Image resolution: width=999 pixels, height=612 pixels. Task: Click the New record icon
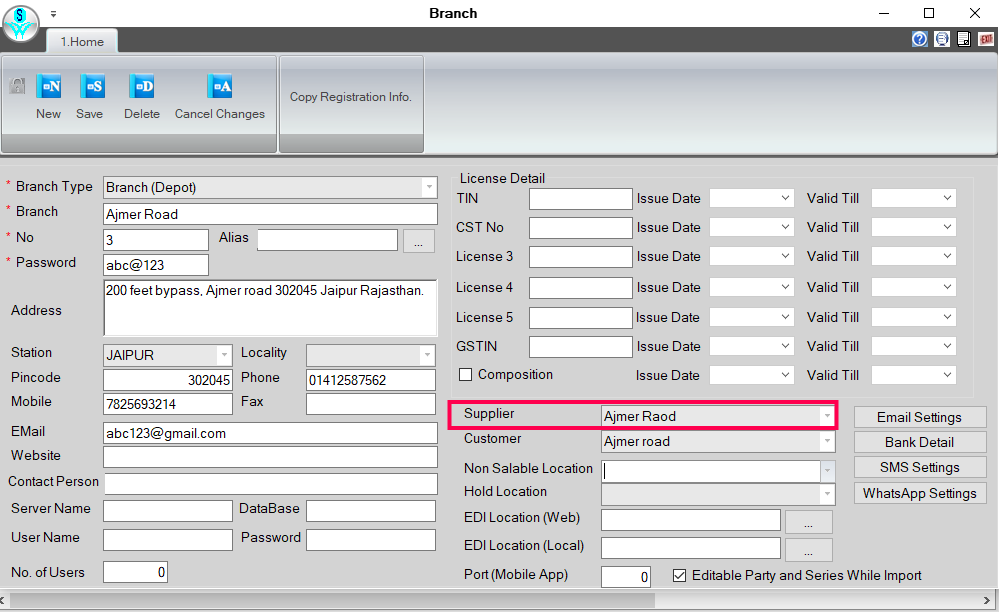pyautogui.click(x=48, y=87)
